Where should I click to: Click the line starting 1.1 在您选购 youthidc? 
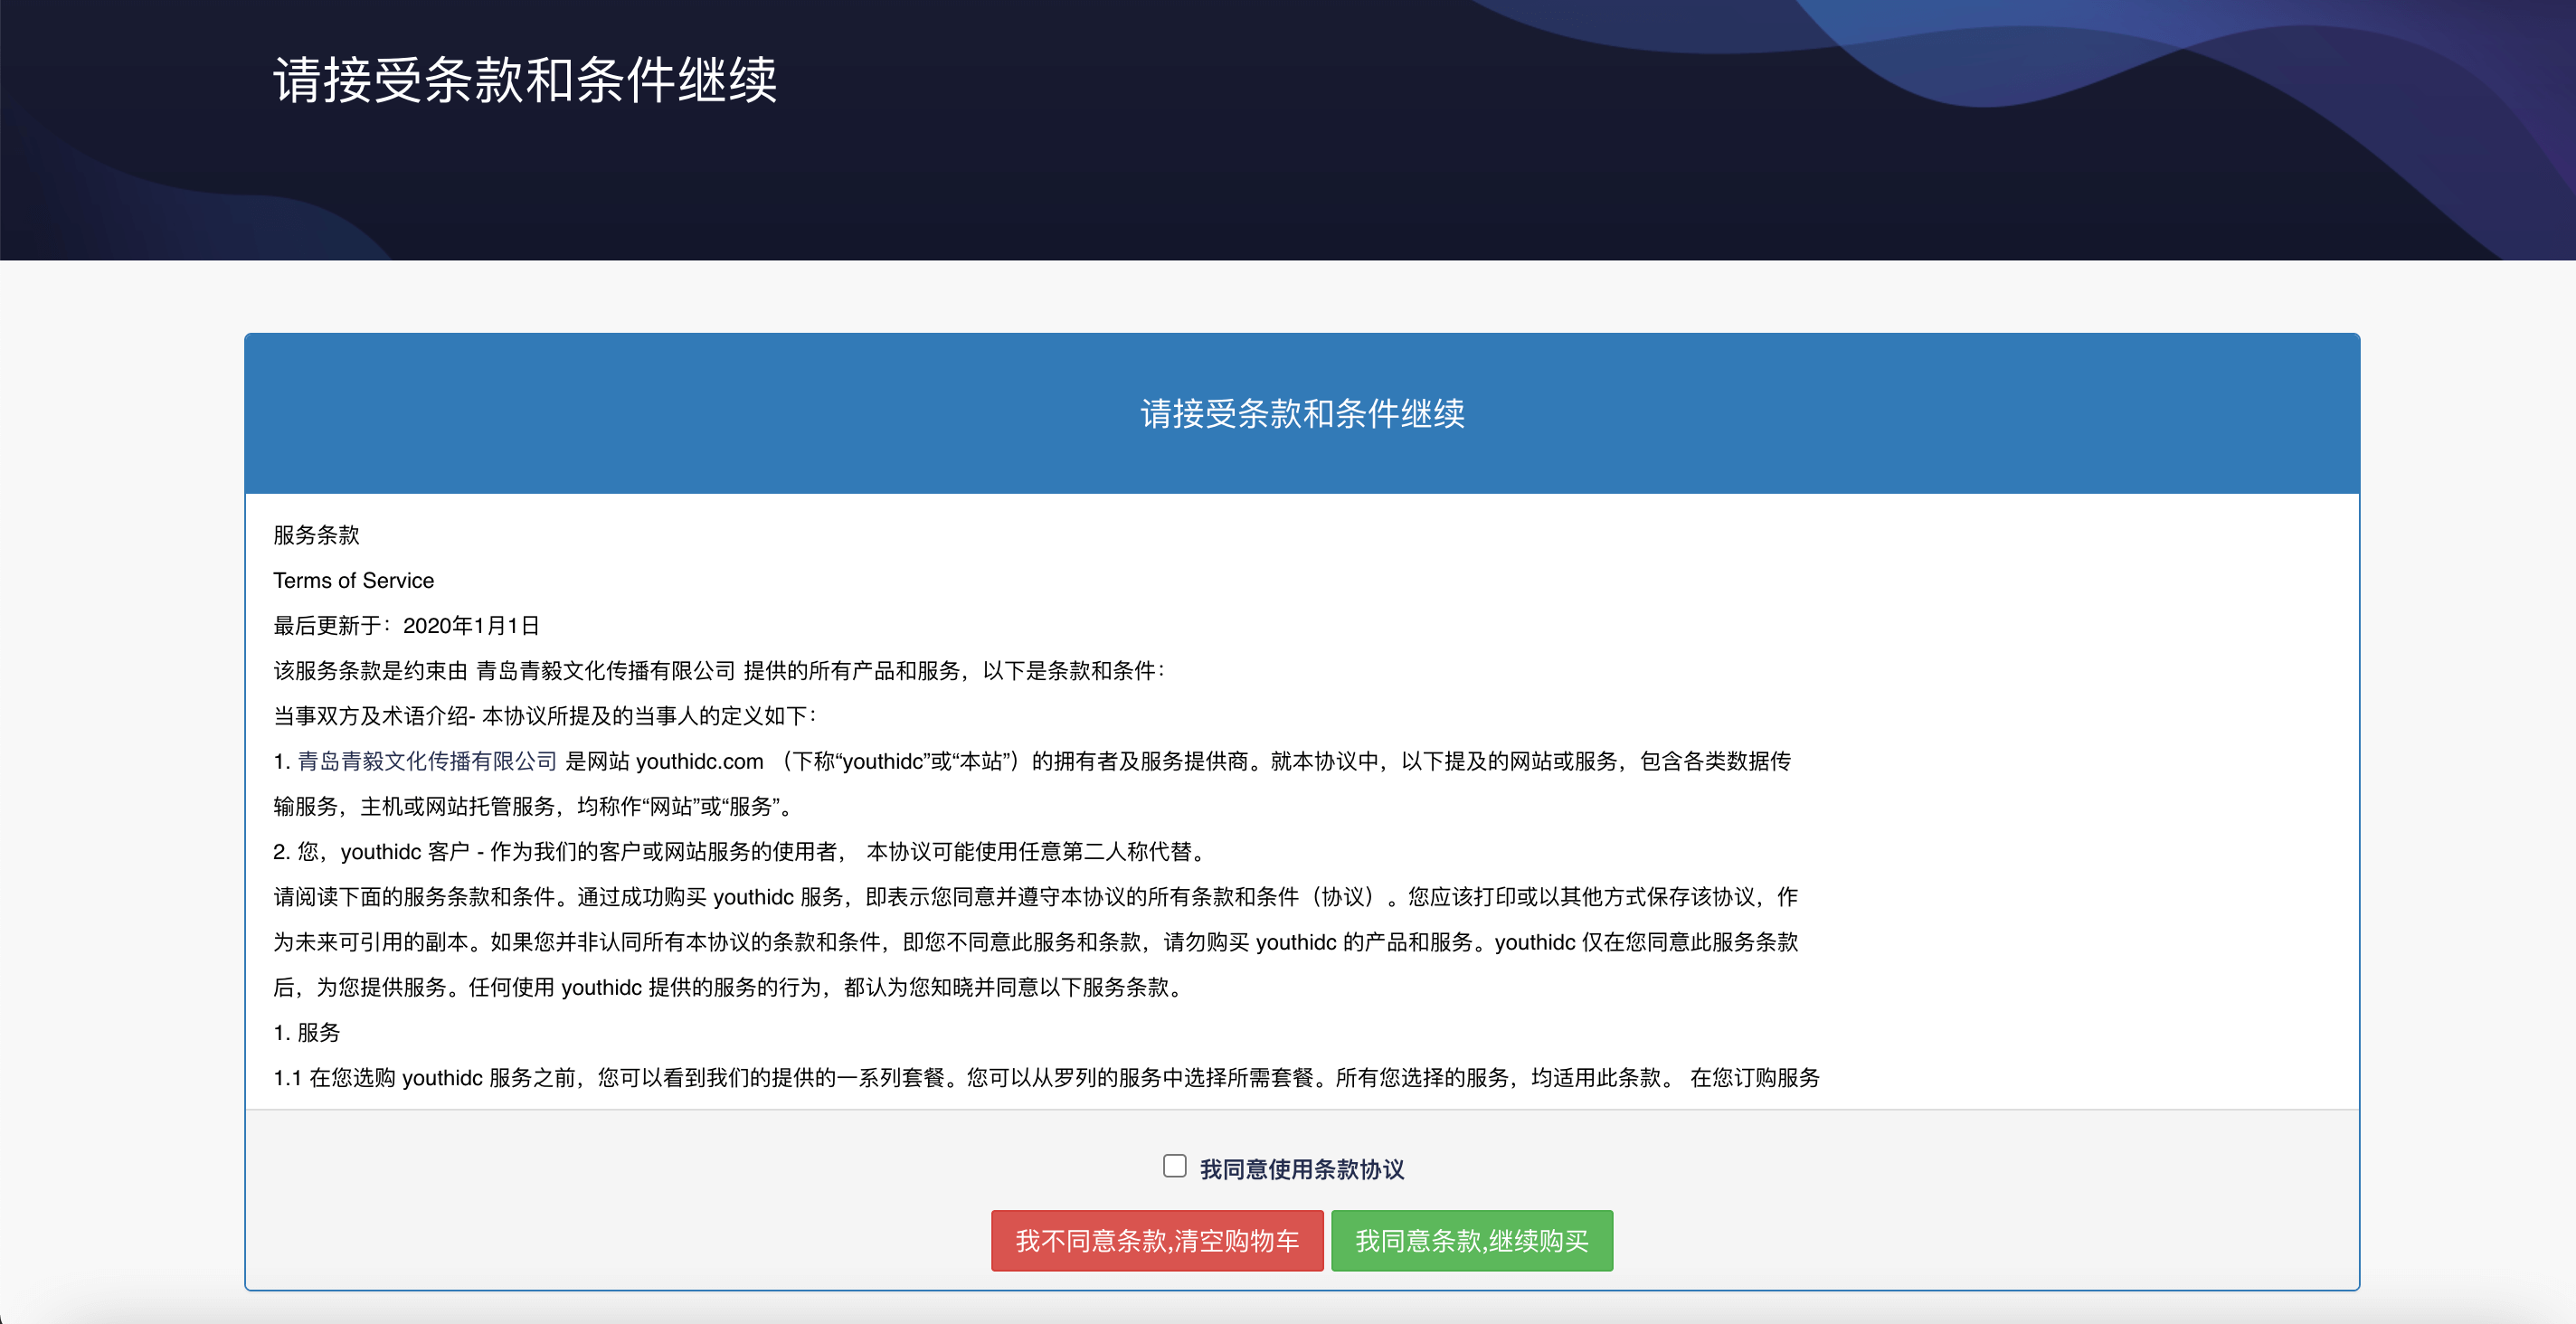coord(1046,1078)
